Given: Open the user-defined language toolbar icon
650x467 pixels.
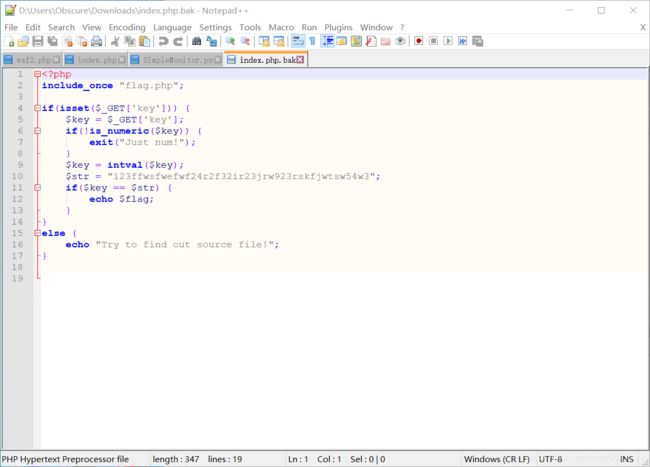Looking at the screenshot, I should [x=342, y=41].
